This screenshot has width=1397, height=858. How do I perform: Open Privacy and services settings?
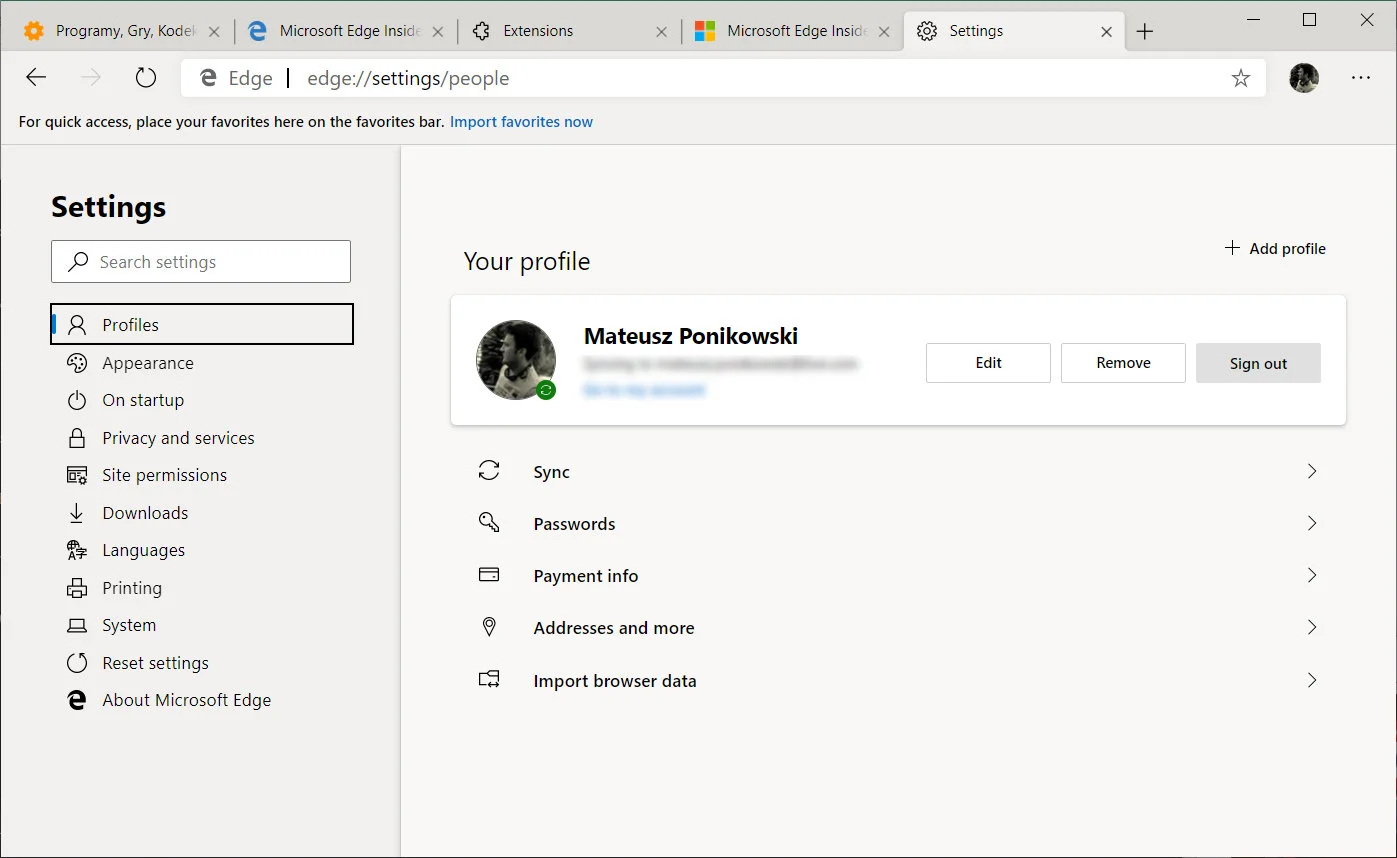pyautogui.click(x=178, y=438)
